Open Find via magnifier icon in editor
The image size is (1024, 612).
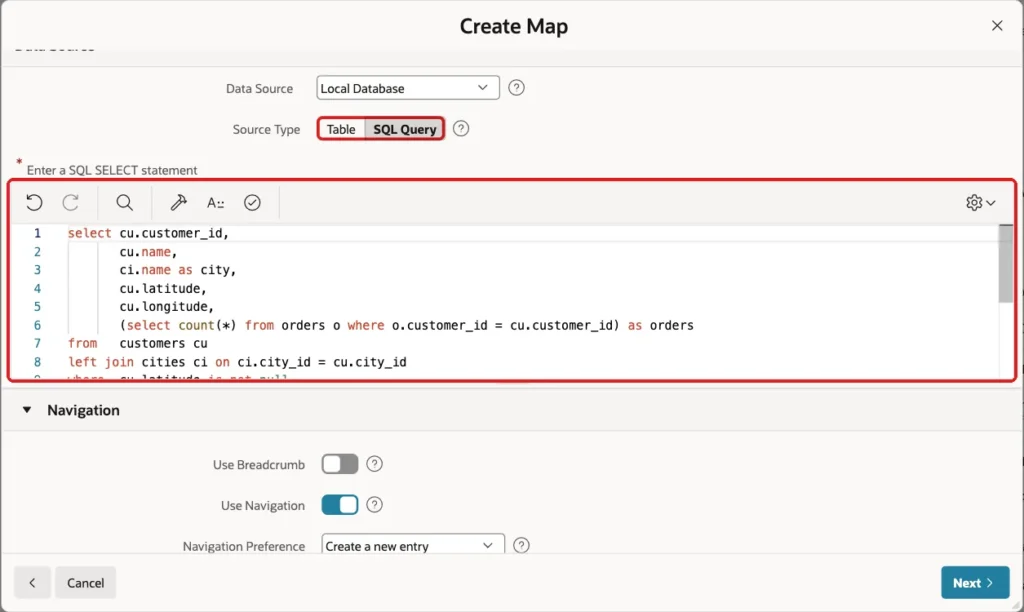[x=125, y=202]
